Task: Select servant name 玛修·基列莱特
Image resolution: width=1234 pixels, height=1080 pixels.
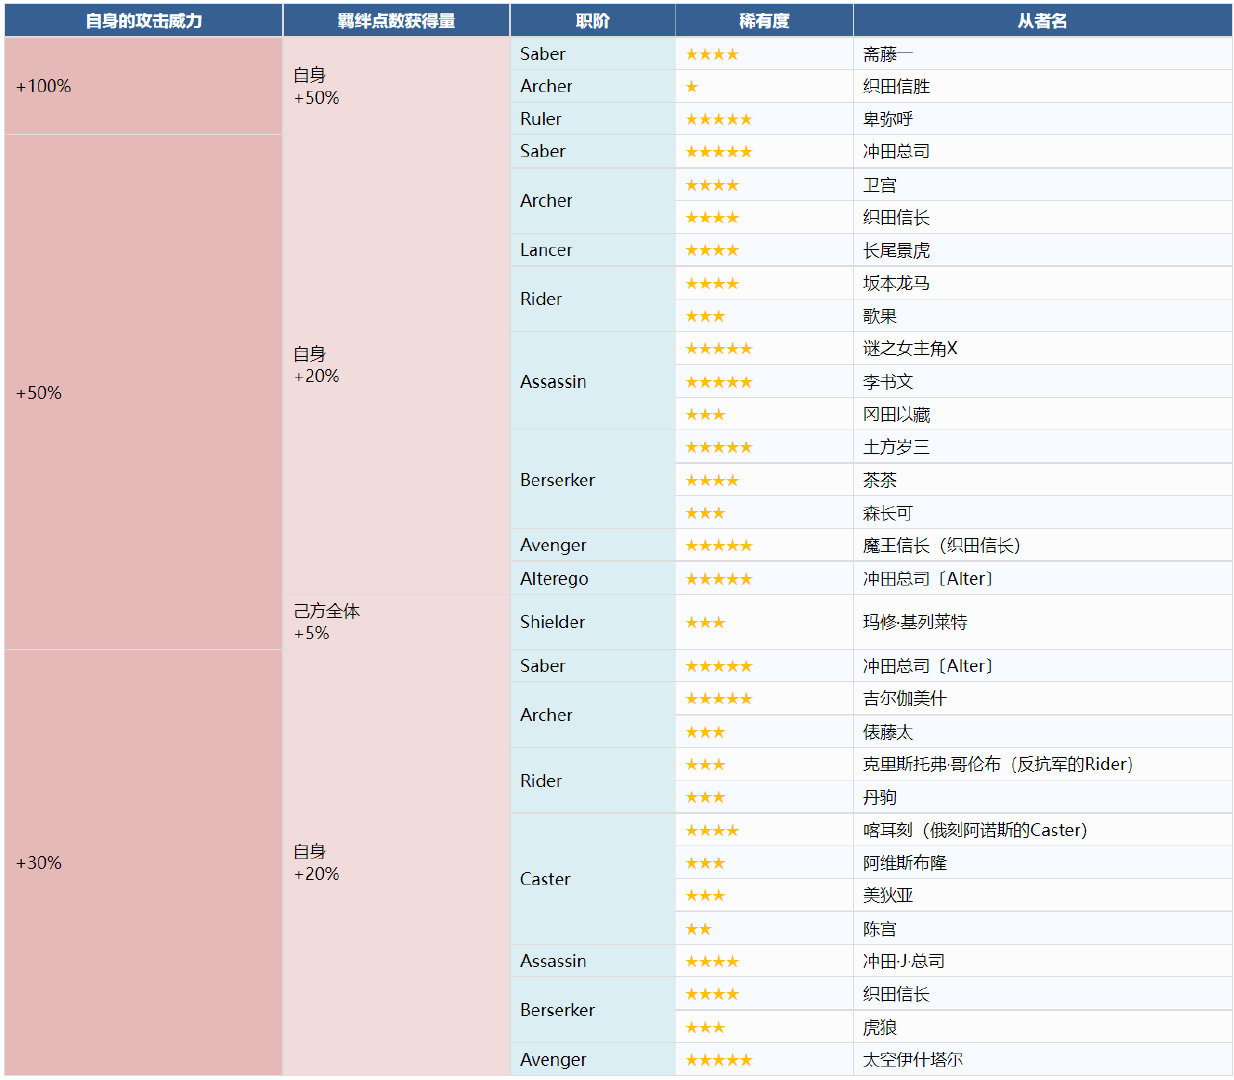Action: 915,622
